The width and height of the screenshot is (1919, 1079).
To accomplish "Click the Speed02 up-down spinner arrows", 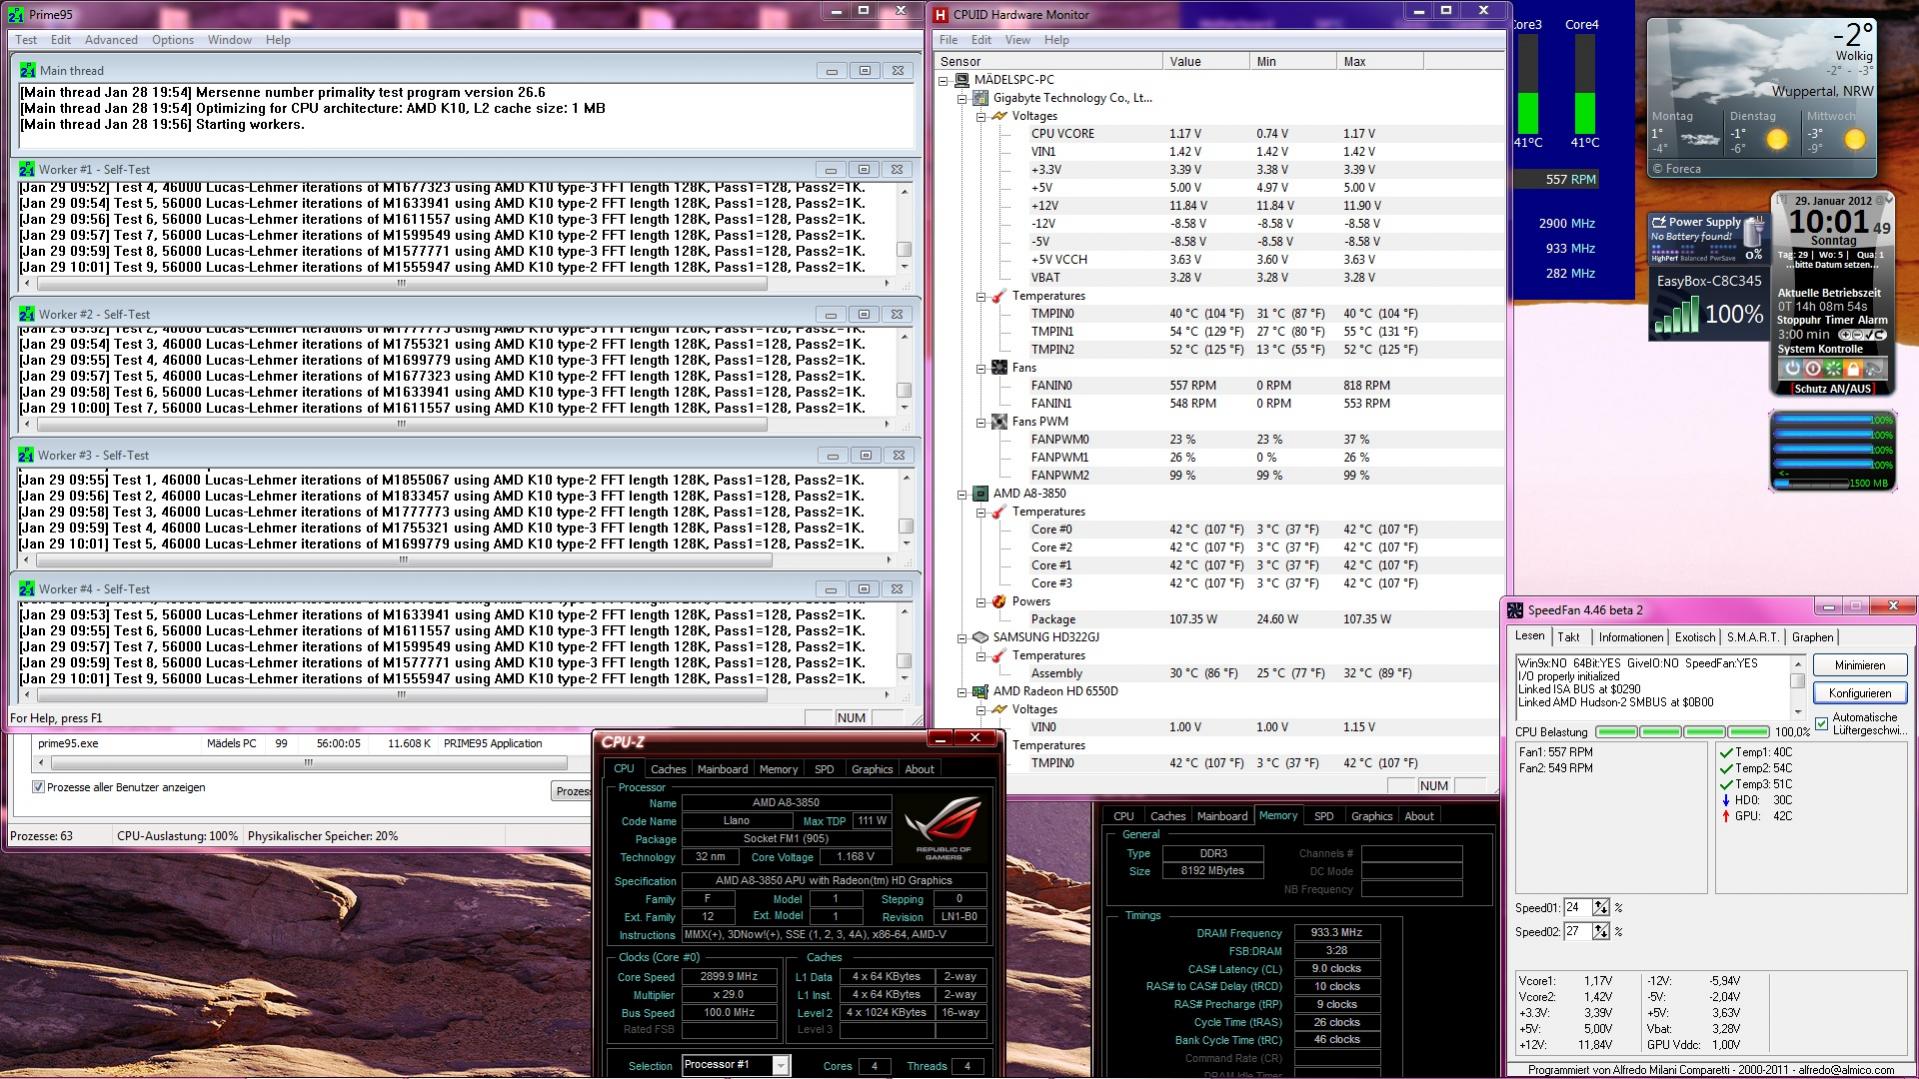I will coord(1601,931).
